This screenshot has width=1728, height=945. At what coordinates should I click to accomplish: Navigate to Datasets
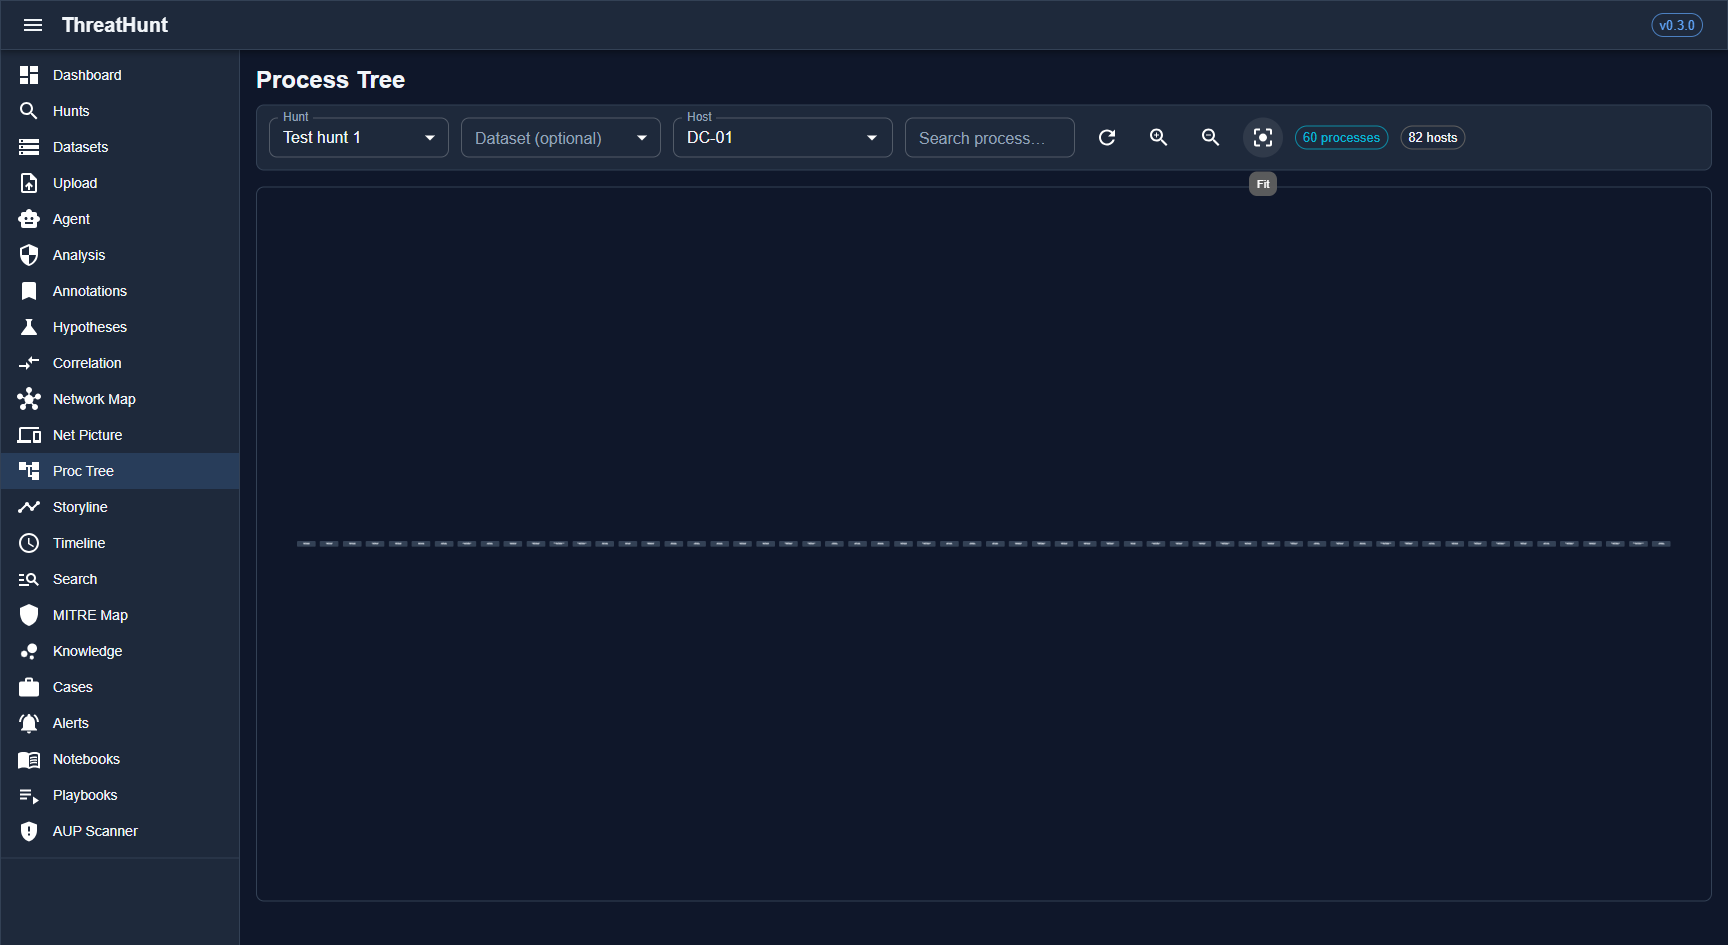[120, 147]
